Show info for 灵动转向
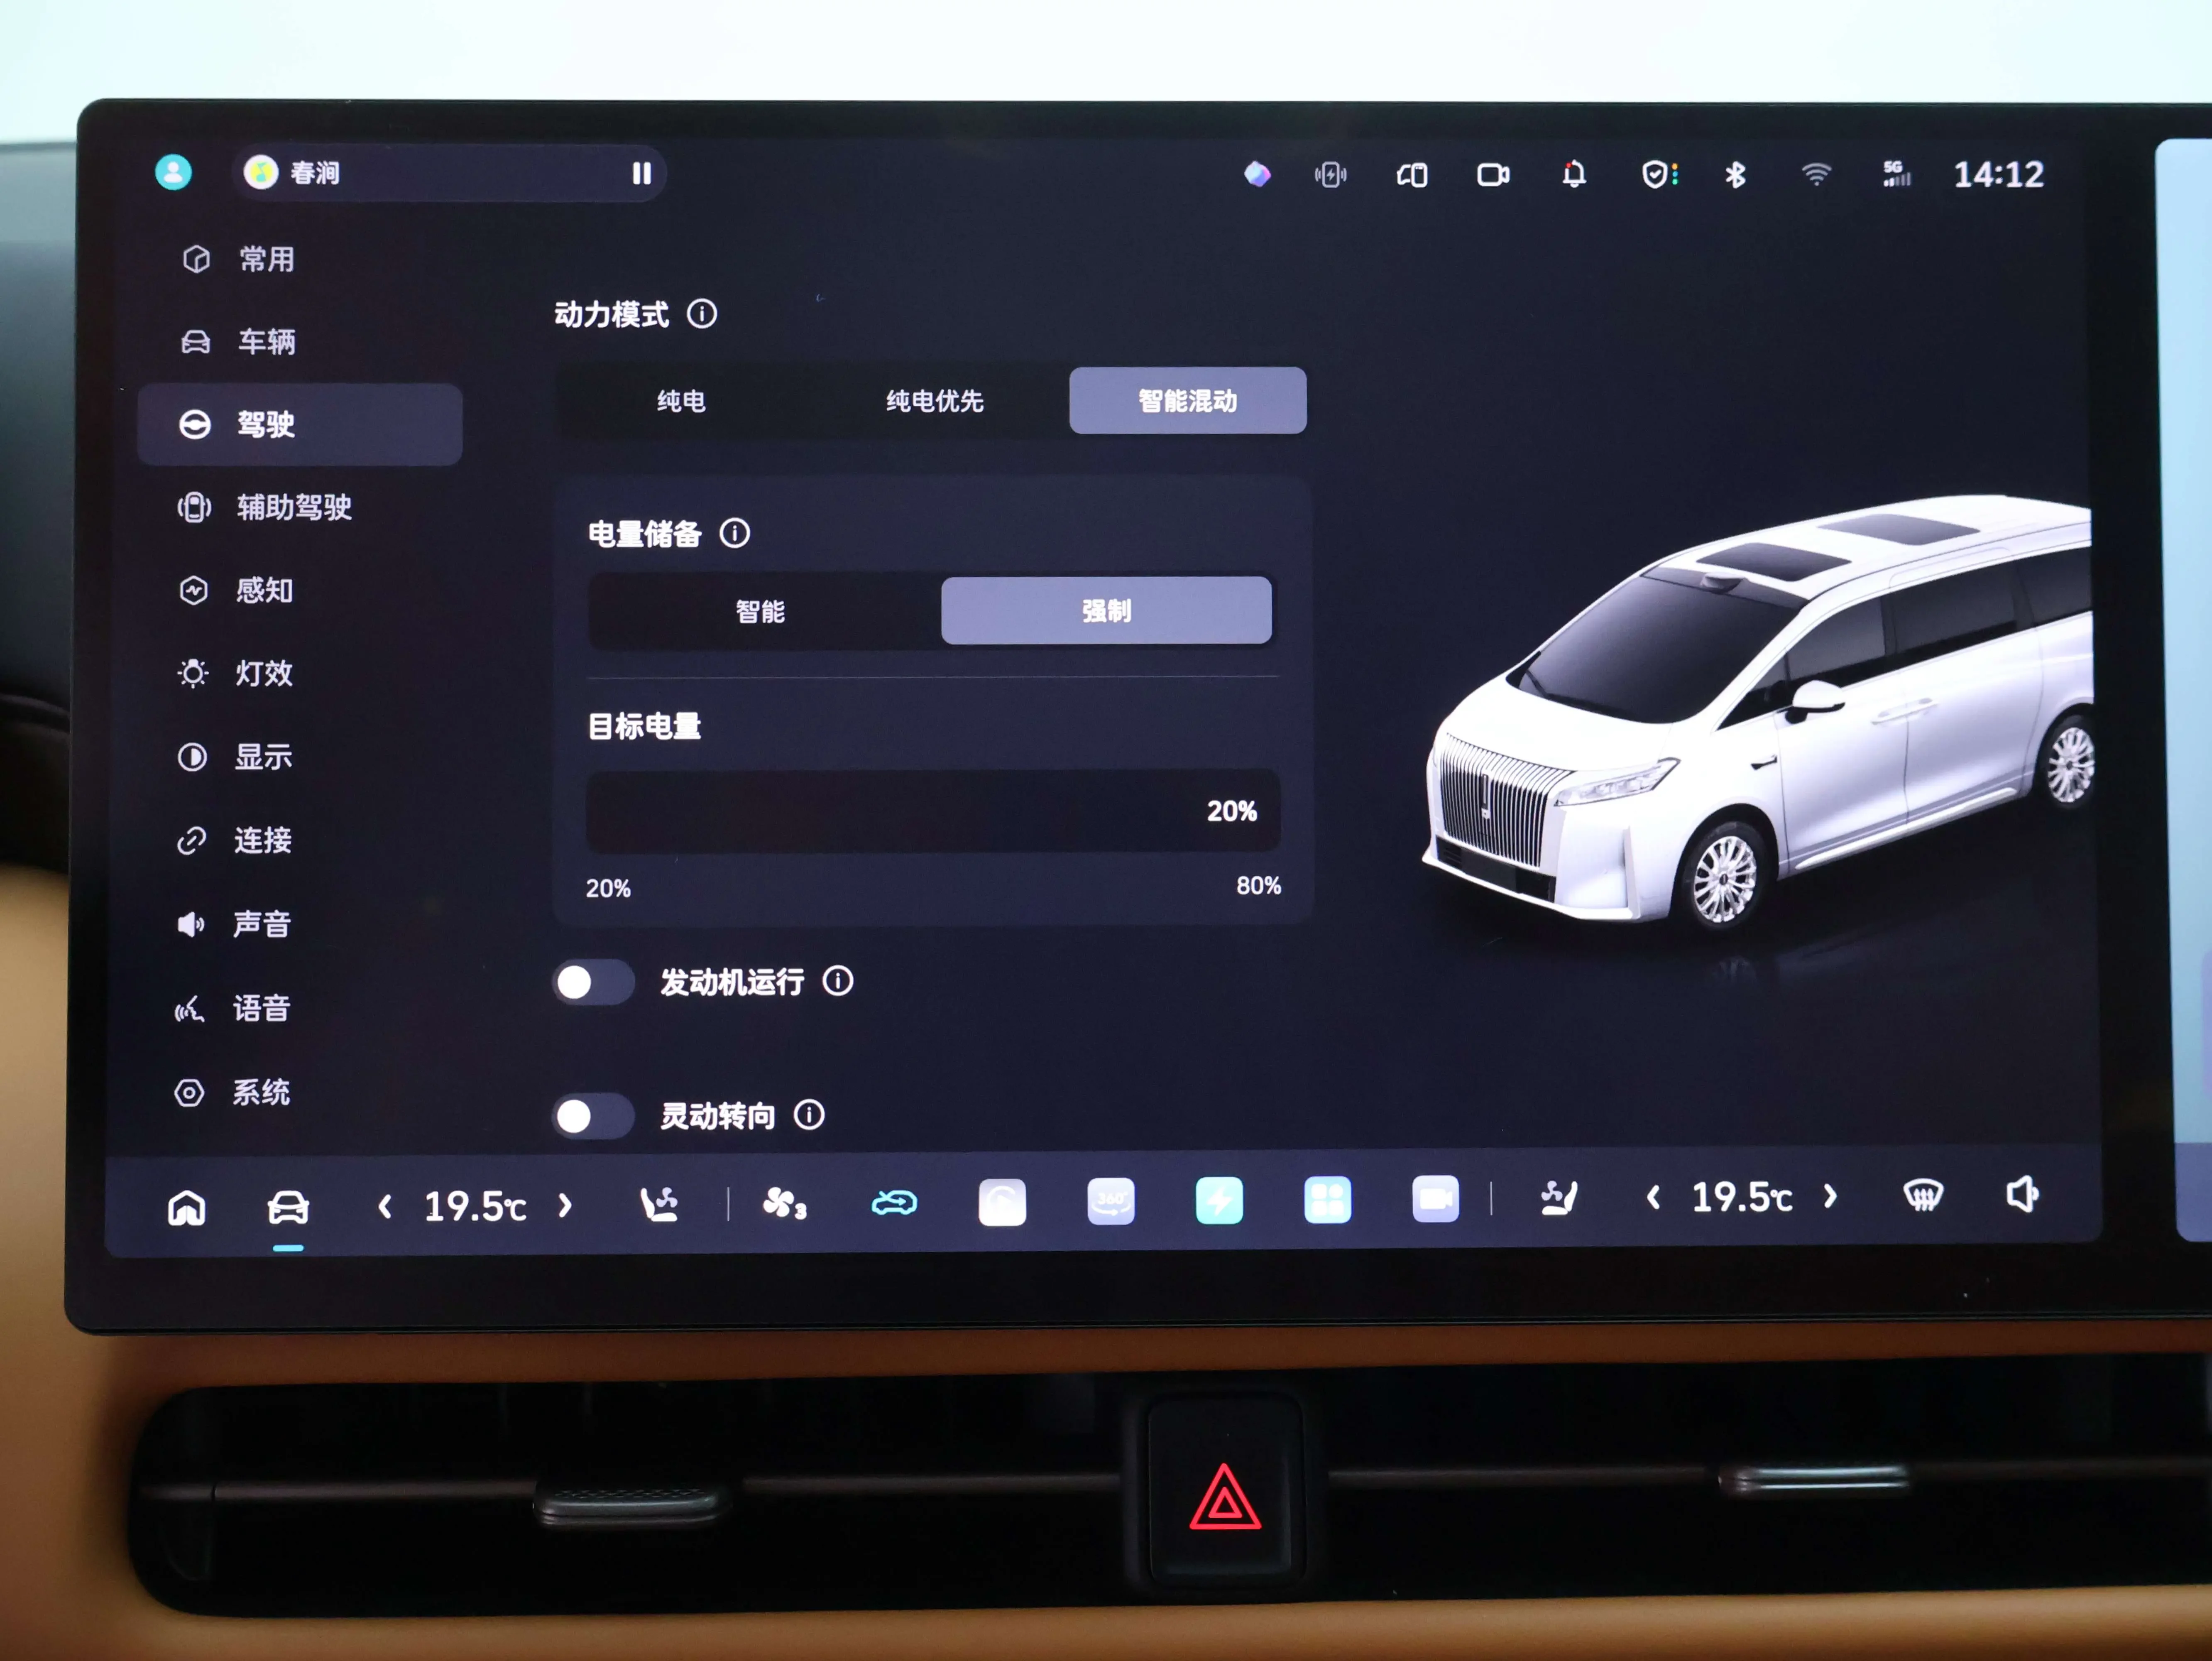This screenshot has width=2212, height=1661. tap(809, 1114)
